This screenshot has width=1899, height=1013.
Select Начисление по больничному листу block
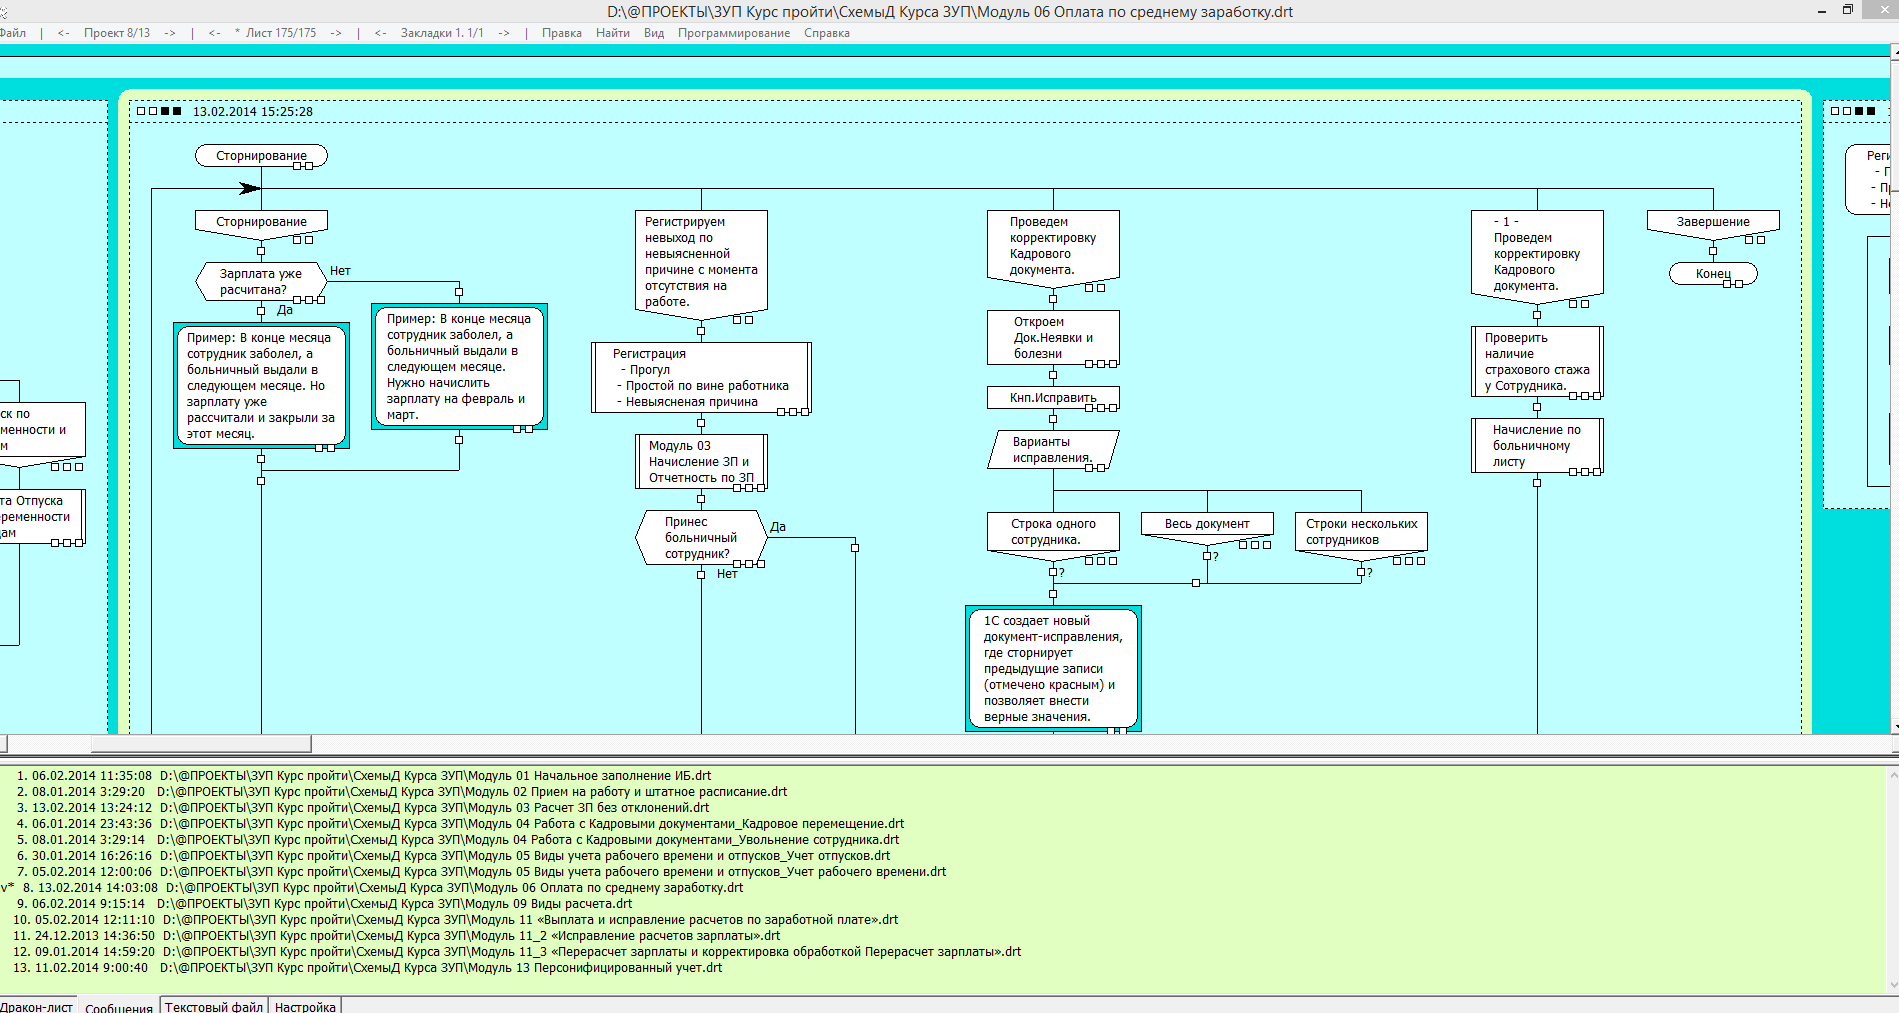[x=1537, y=446]
